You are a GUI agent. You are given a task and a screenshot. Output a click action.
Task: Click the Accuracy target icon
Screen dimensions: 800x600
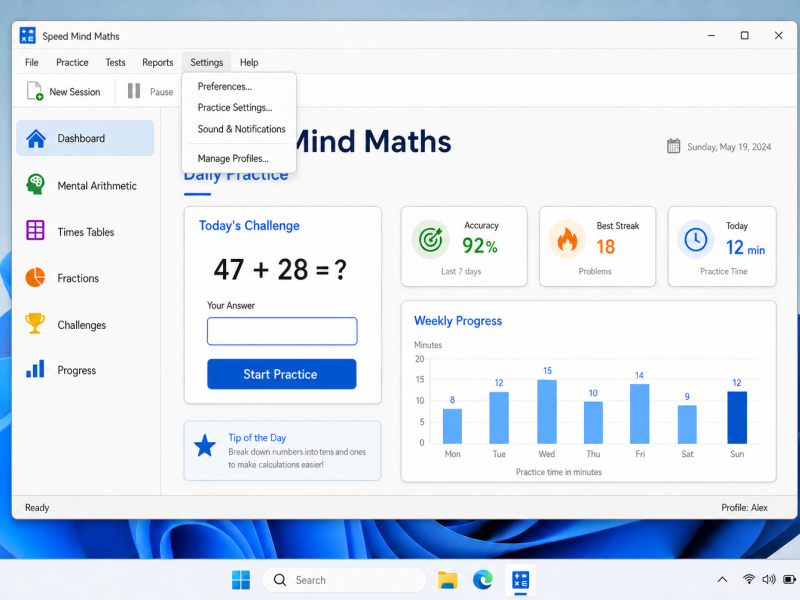tap(430, 239)
